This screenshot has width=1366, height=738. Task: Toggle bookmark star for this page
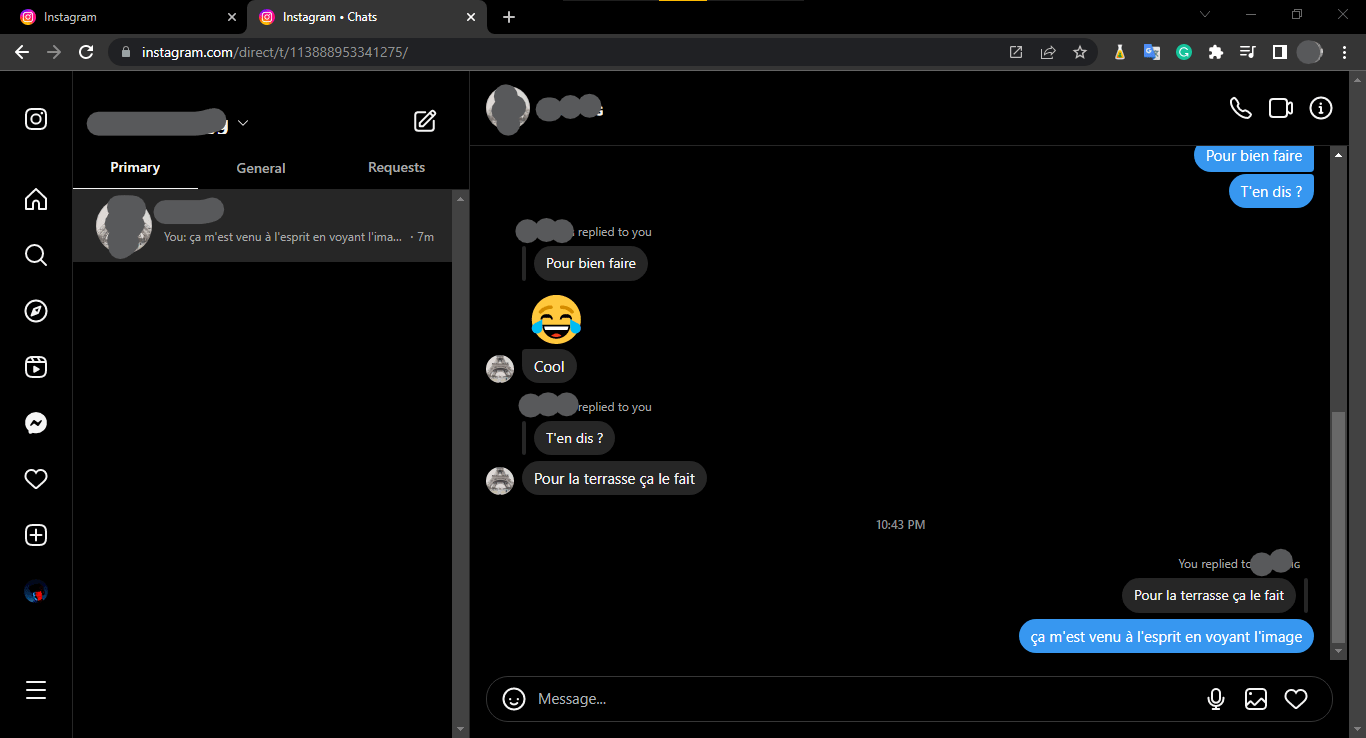[x=1080, y=52]
